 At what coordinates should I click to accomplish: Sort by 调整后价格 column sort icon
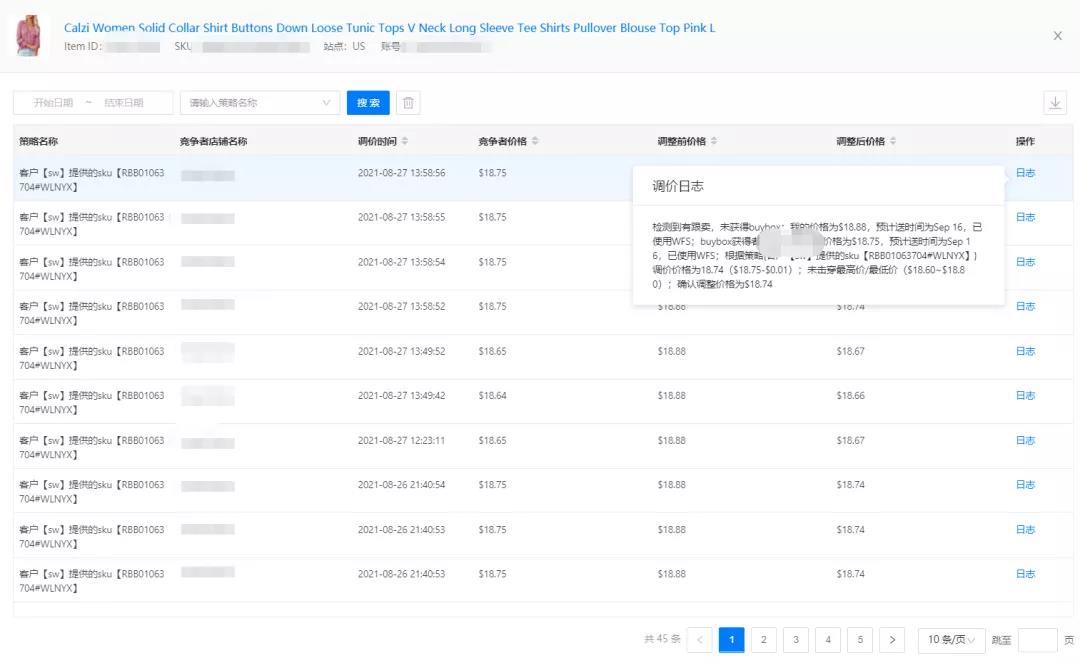893,141
